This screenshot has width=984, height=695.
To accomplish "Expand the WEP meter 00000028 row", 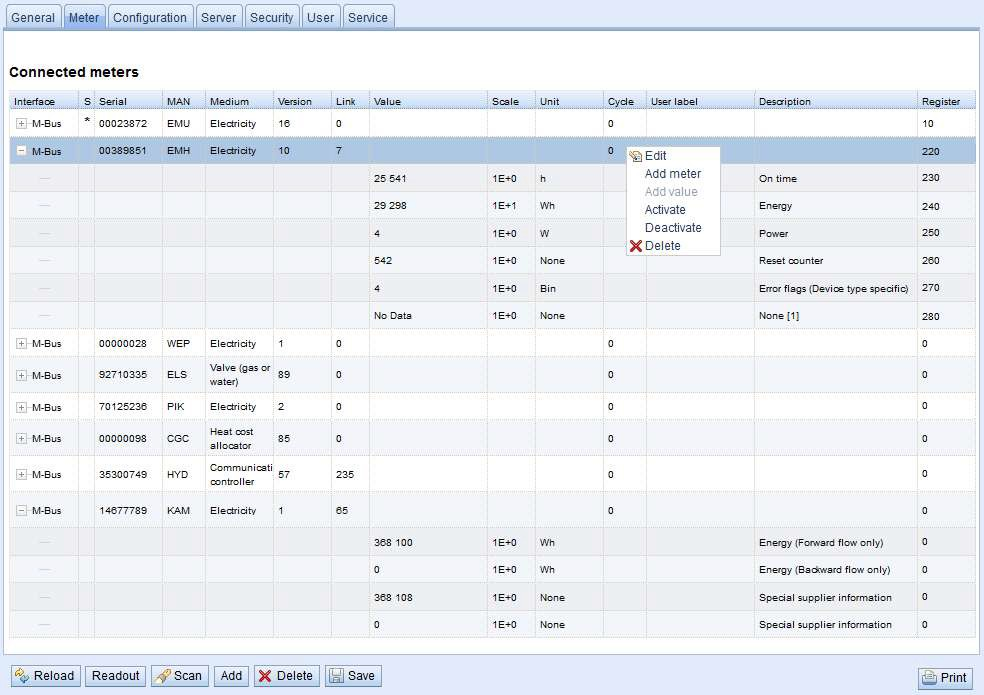I will point(21,343).
